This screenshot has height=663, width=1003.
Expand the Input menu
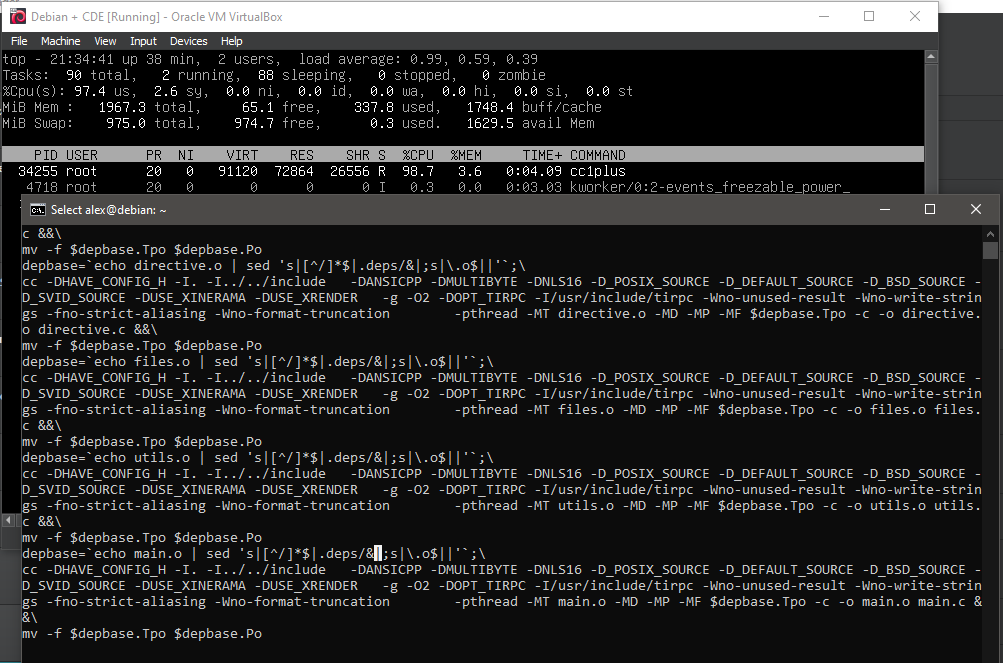143,41
